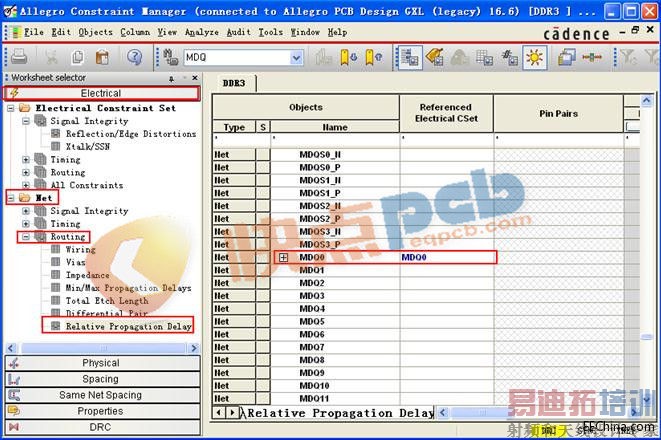Collapse the Electrical Constraint Set folder

coord(11,108)
